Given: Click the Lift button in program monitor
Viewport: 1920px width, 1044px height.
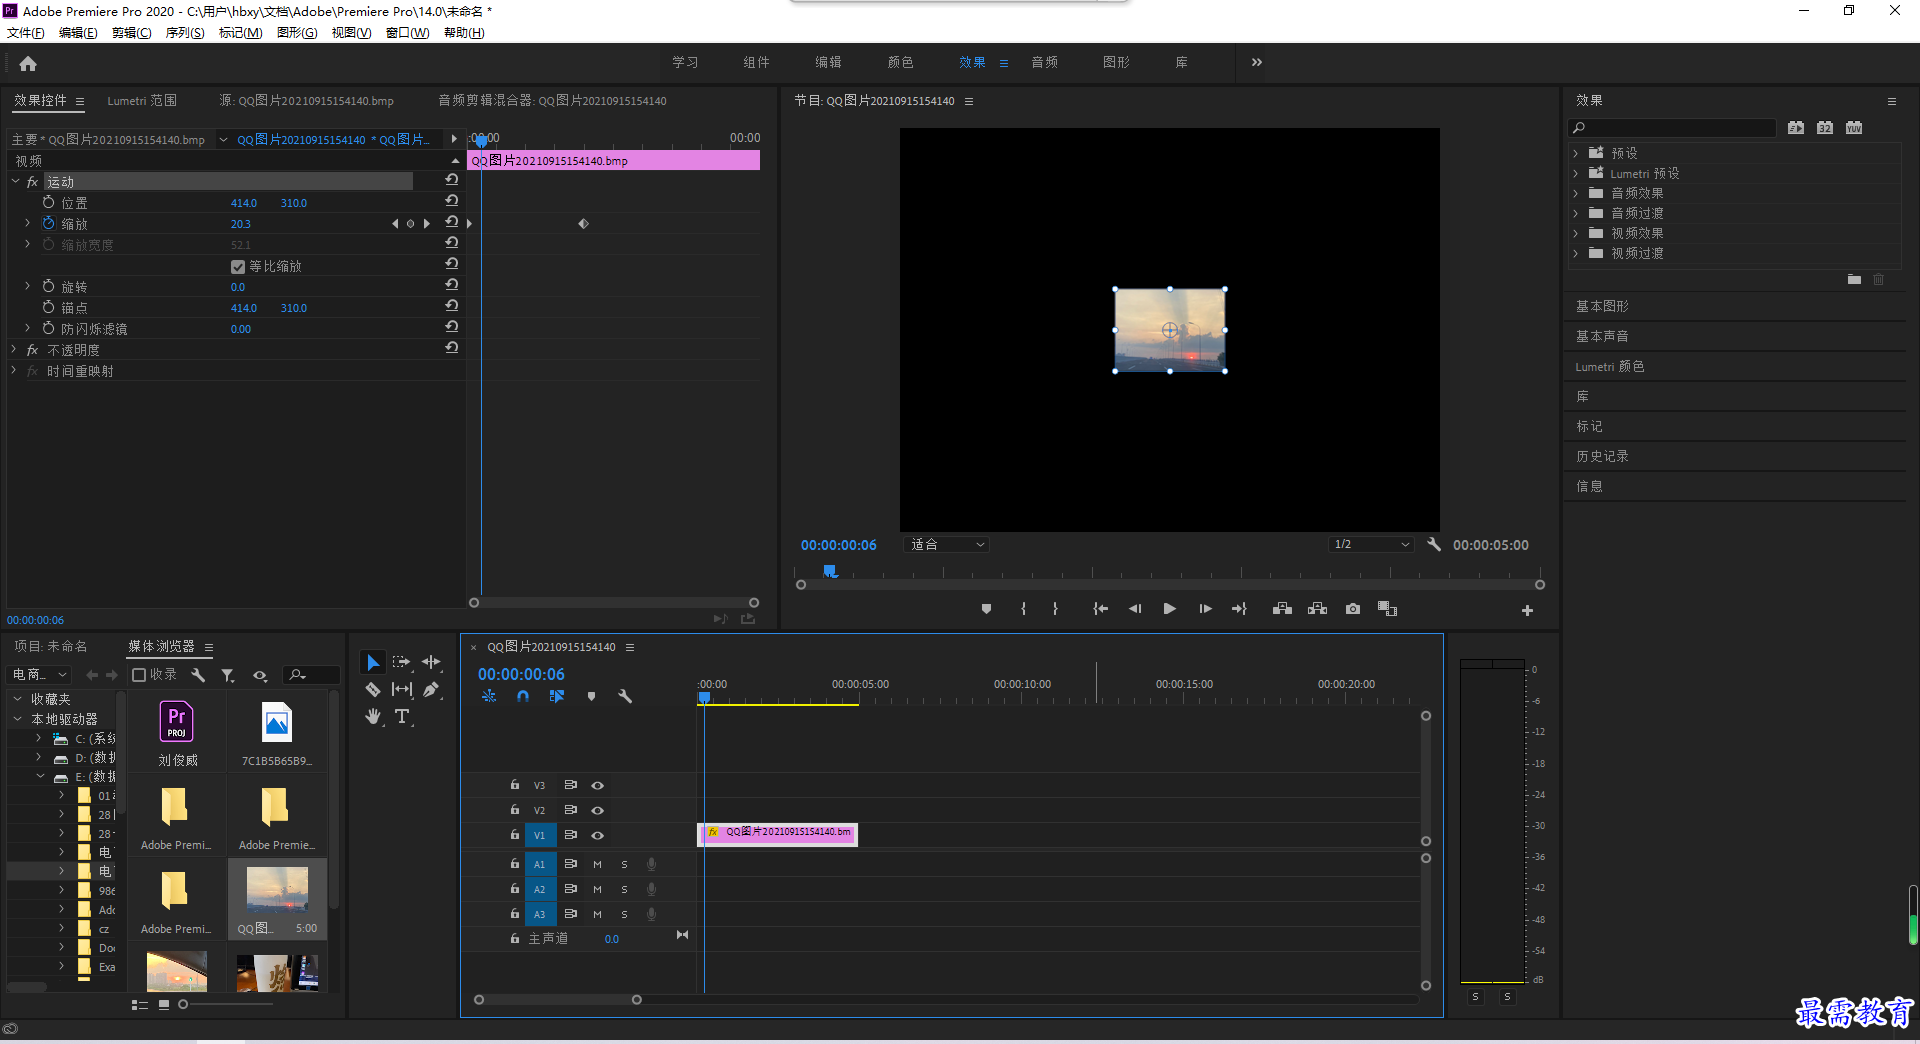Looking at the screenshot, I should click(1282, 609).
